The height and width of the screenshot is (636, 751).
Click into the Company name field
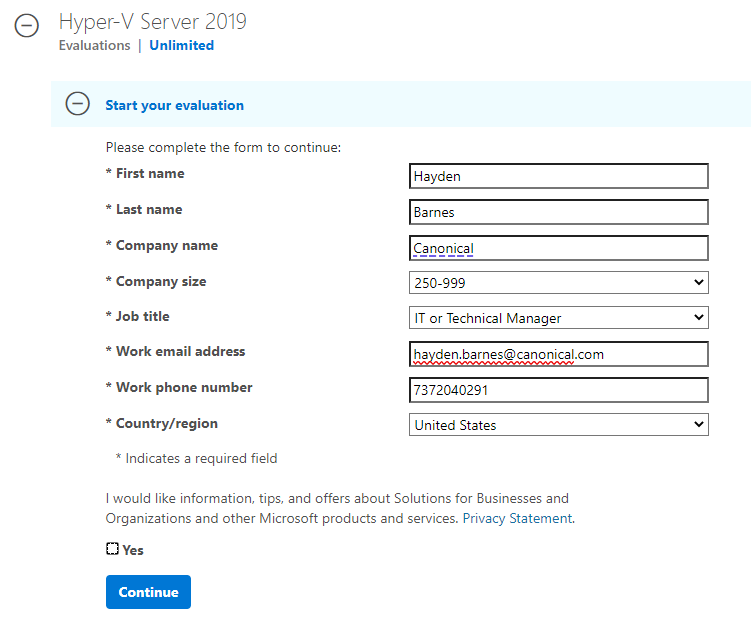558,248
